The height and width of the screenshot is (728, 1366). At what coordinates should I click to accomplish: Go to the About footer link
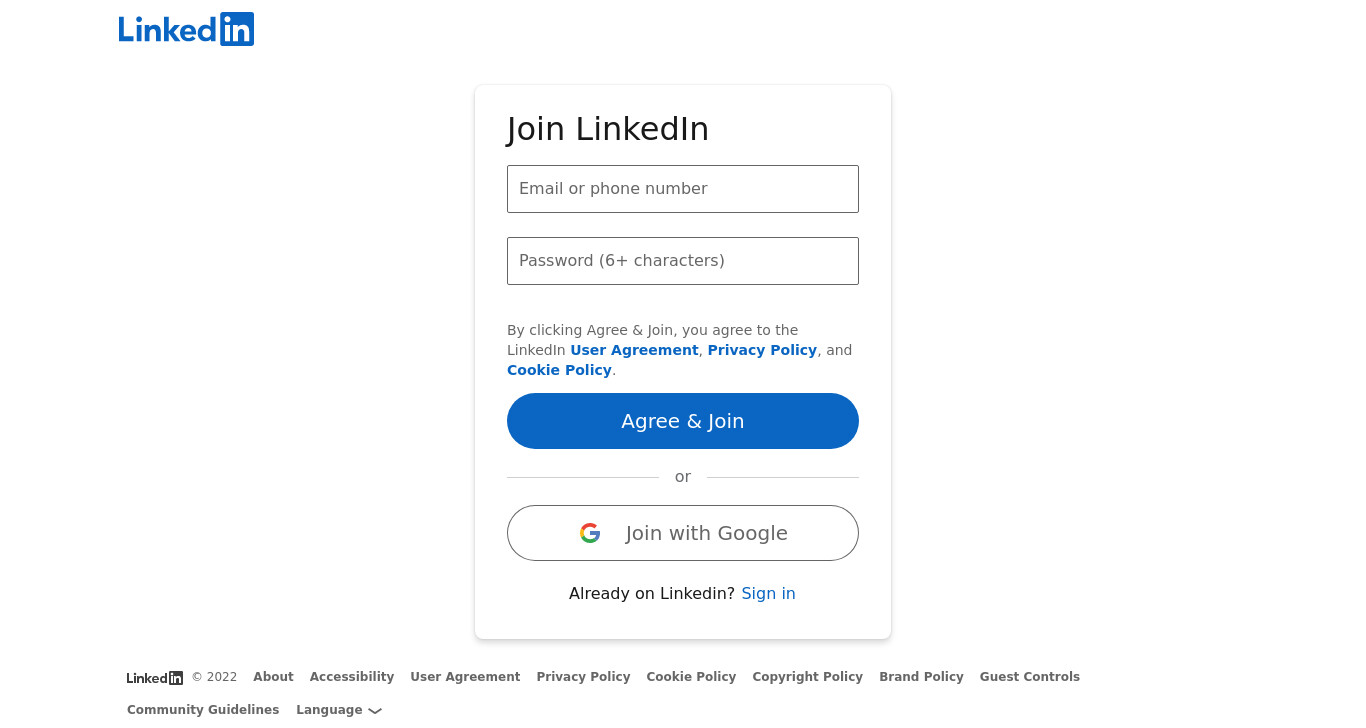click(x=273, y=677)
